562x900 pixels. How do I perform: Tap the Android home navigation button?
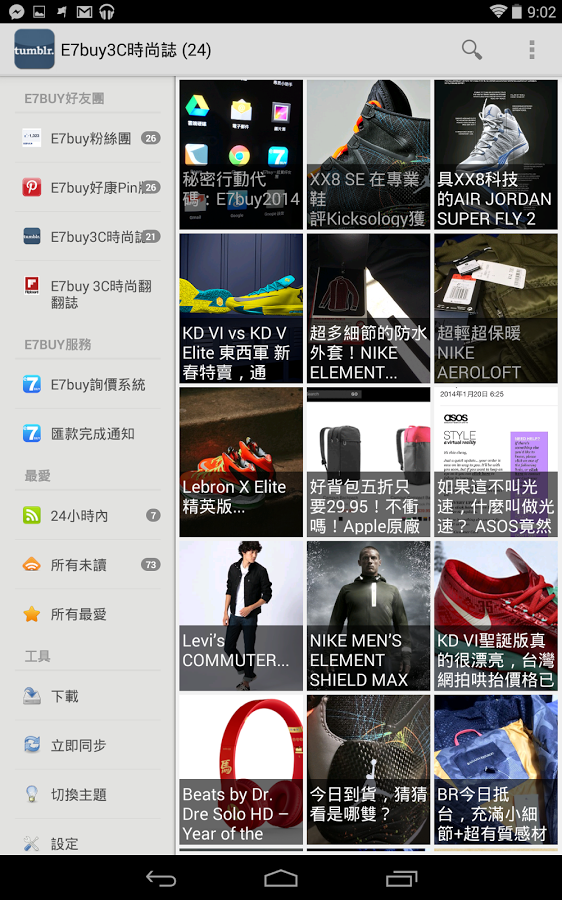pos(281,878)
